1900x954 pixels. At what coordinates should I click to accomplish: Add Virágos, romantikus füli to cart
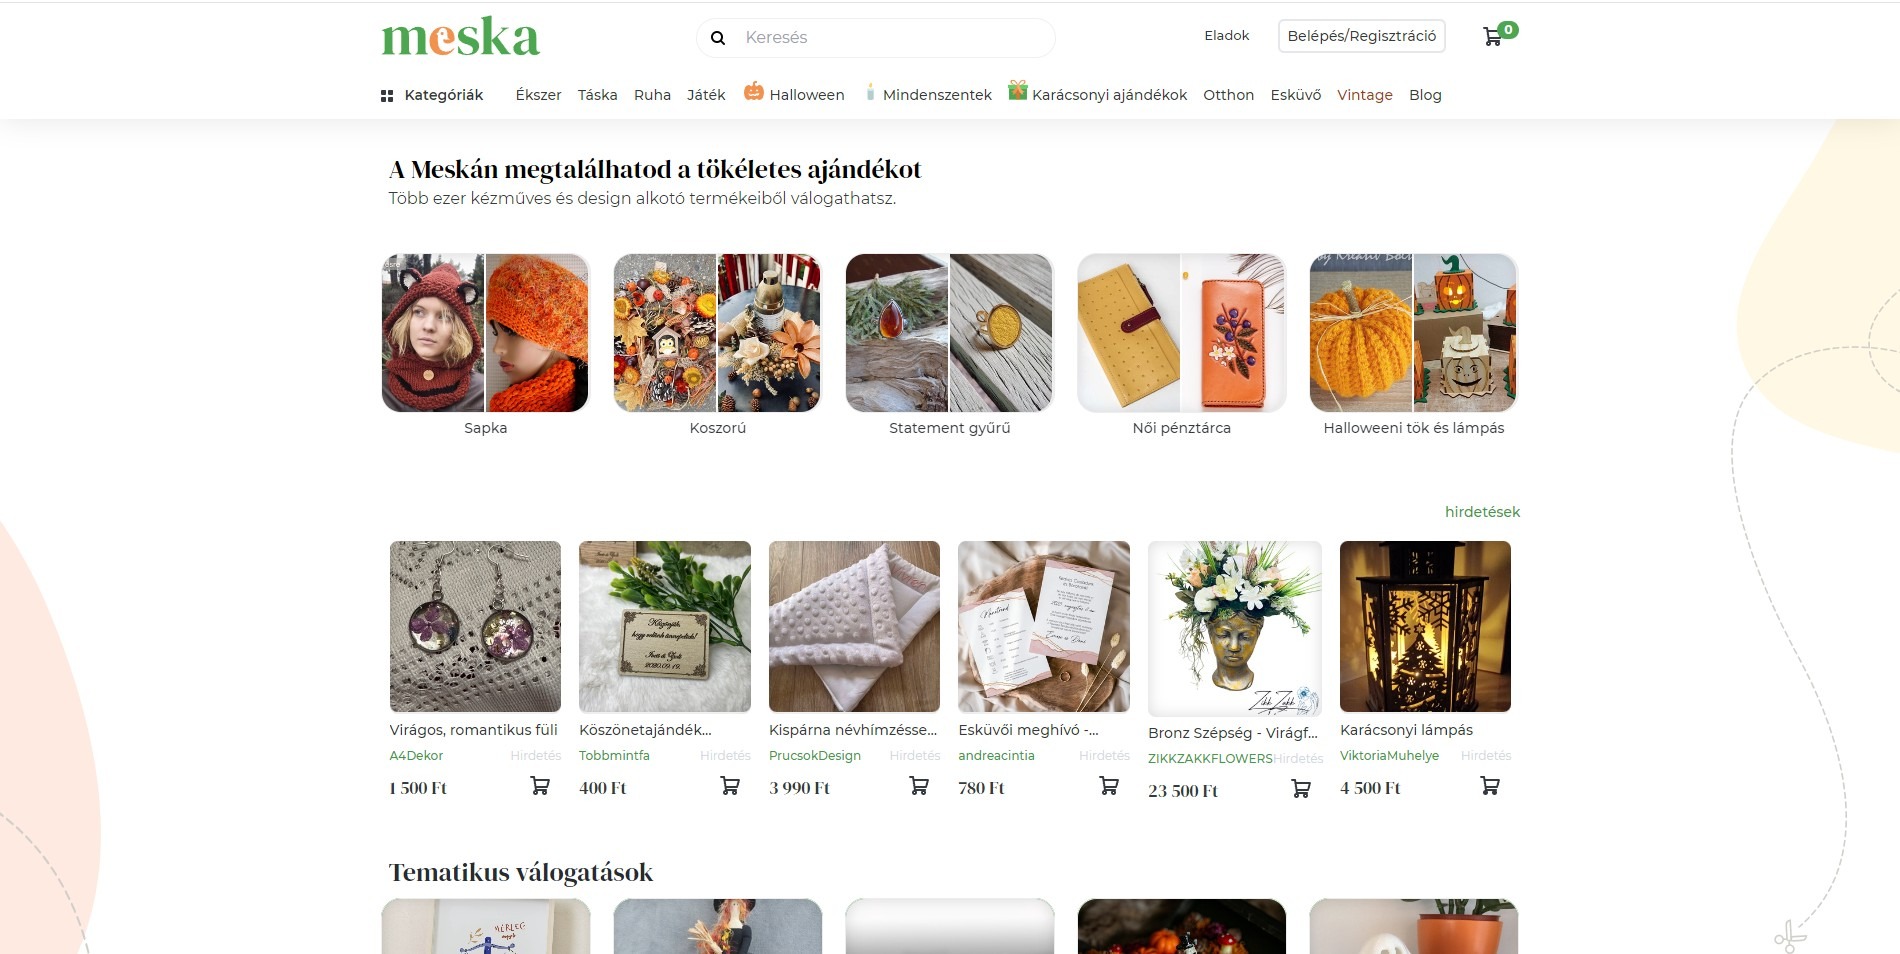540,786
